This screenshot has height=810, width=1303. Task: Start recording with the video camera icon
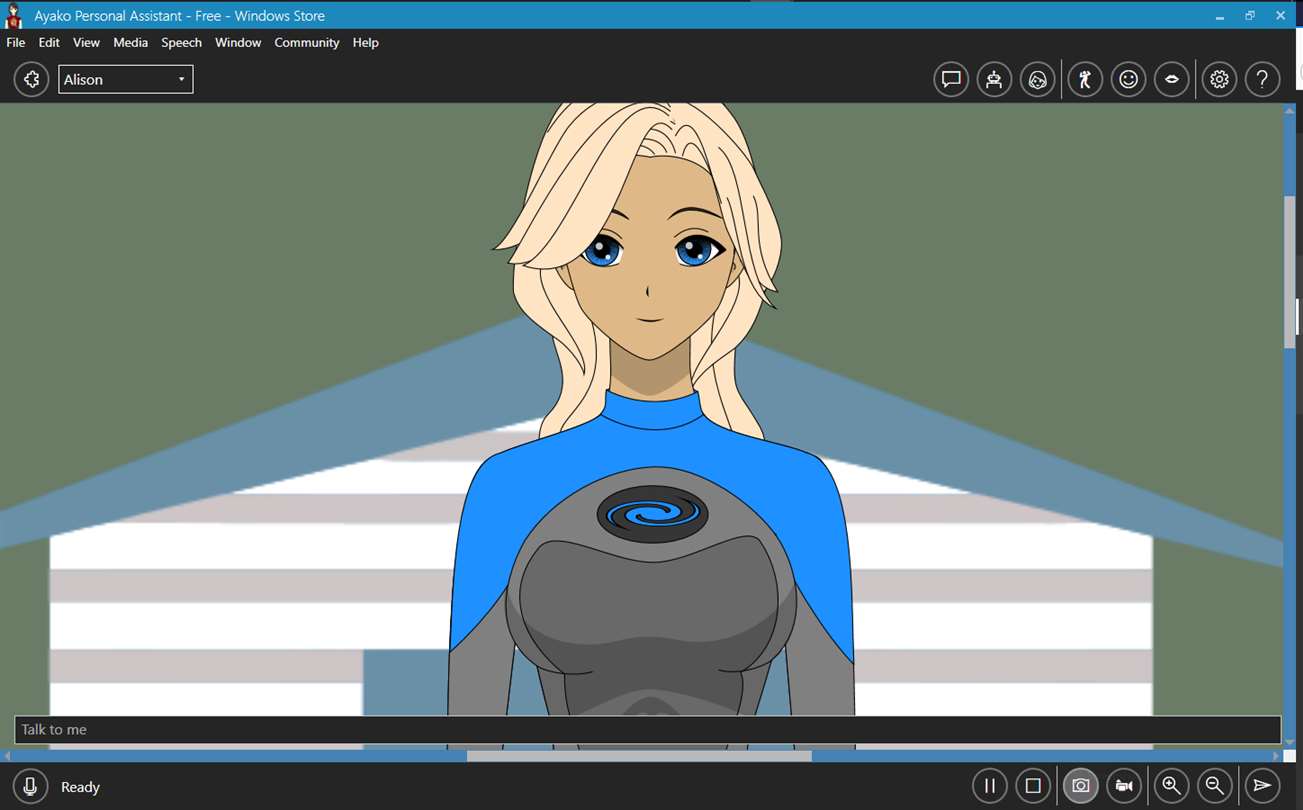click(x=1124, y=786)
